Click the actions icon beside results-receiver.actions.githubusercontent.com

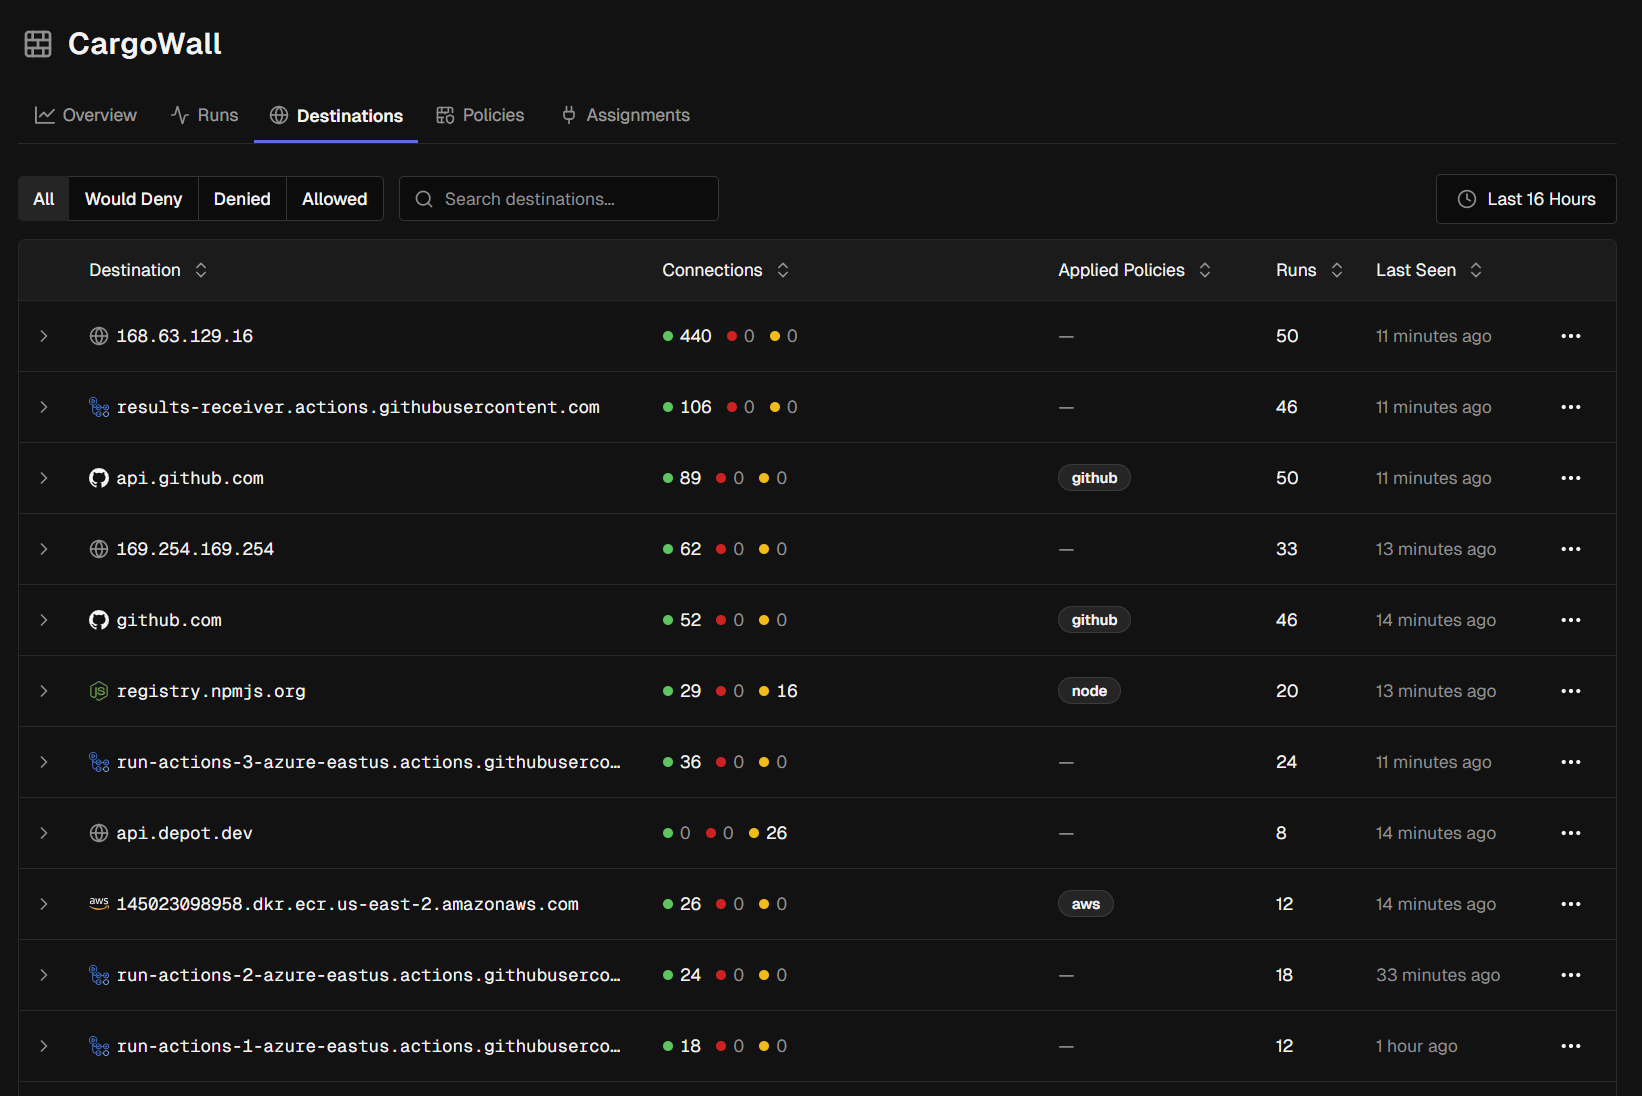[99, 407]
